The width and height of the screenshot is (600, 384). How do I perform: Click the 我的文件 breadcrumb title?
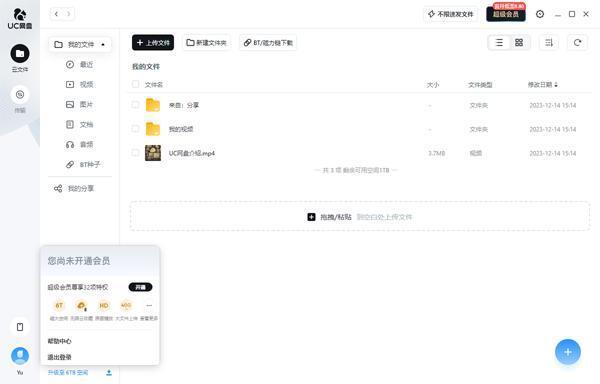(146, 67)
